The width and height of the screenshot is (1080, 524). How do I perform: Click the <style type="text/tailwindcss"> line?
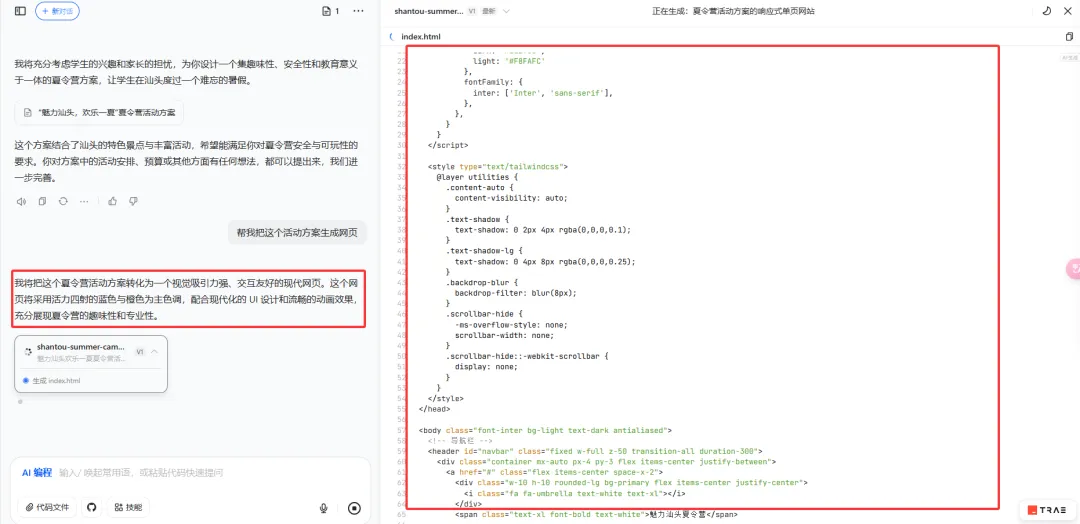(x=497, y=166)
